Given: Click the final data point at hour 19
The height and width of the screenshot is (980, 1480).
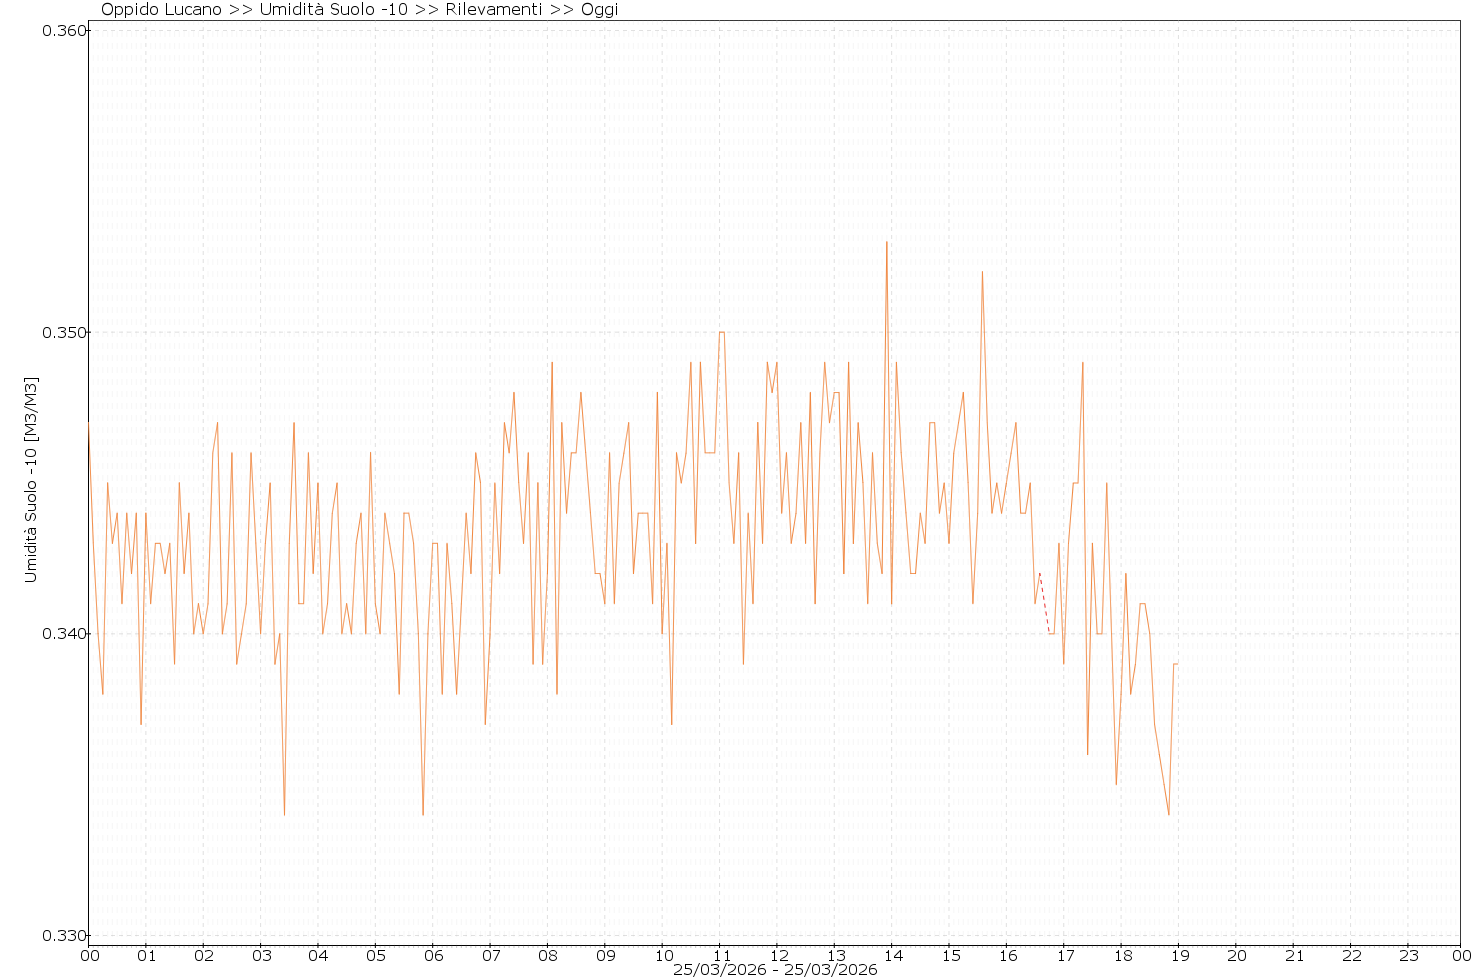Looking at the screenshot, I should pyautogui.click(x=1177, y=663).
